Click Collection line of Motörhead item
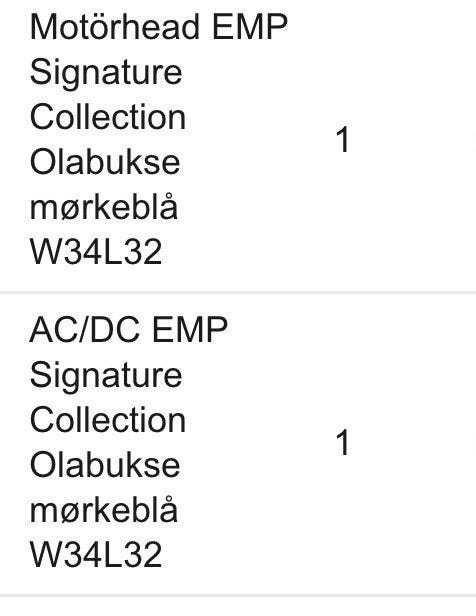This screenshot has height=616, width=476. (108, 117)
